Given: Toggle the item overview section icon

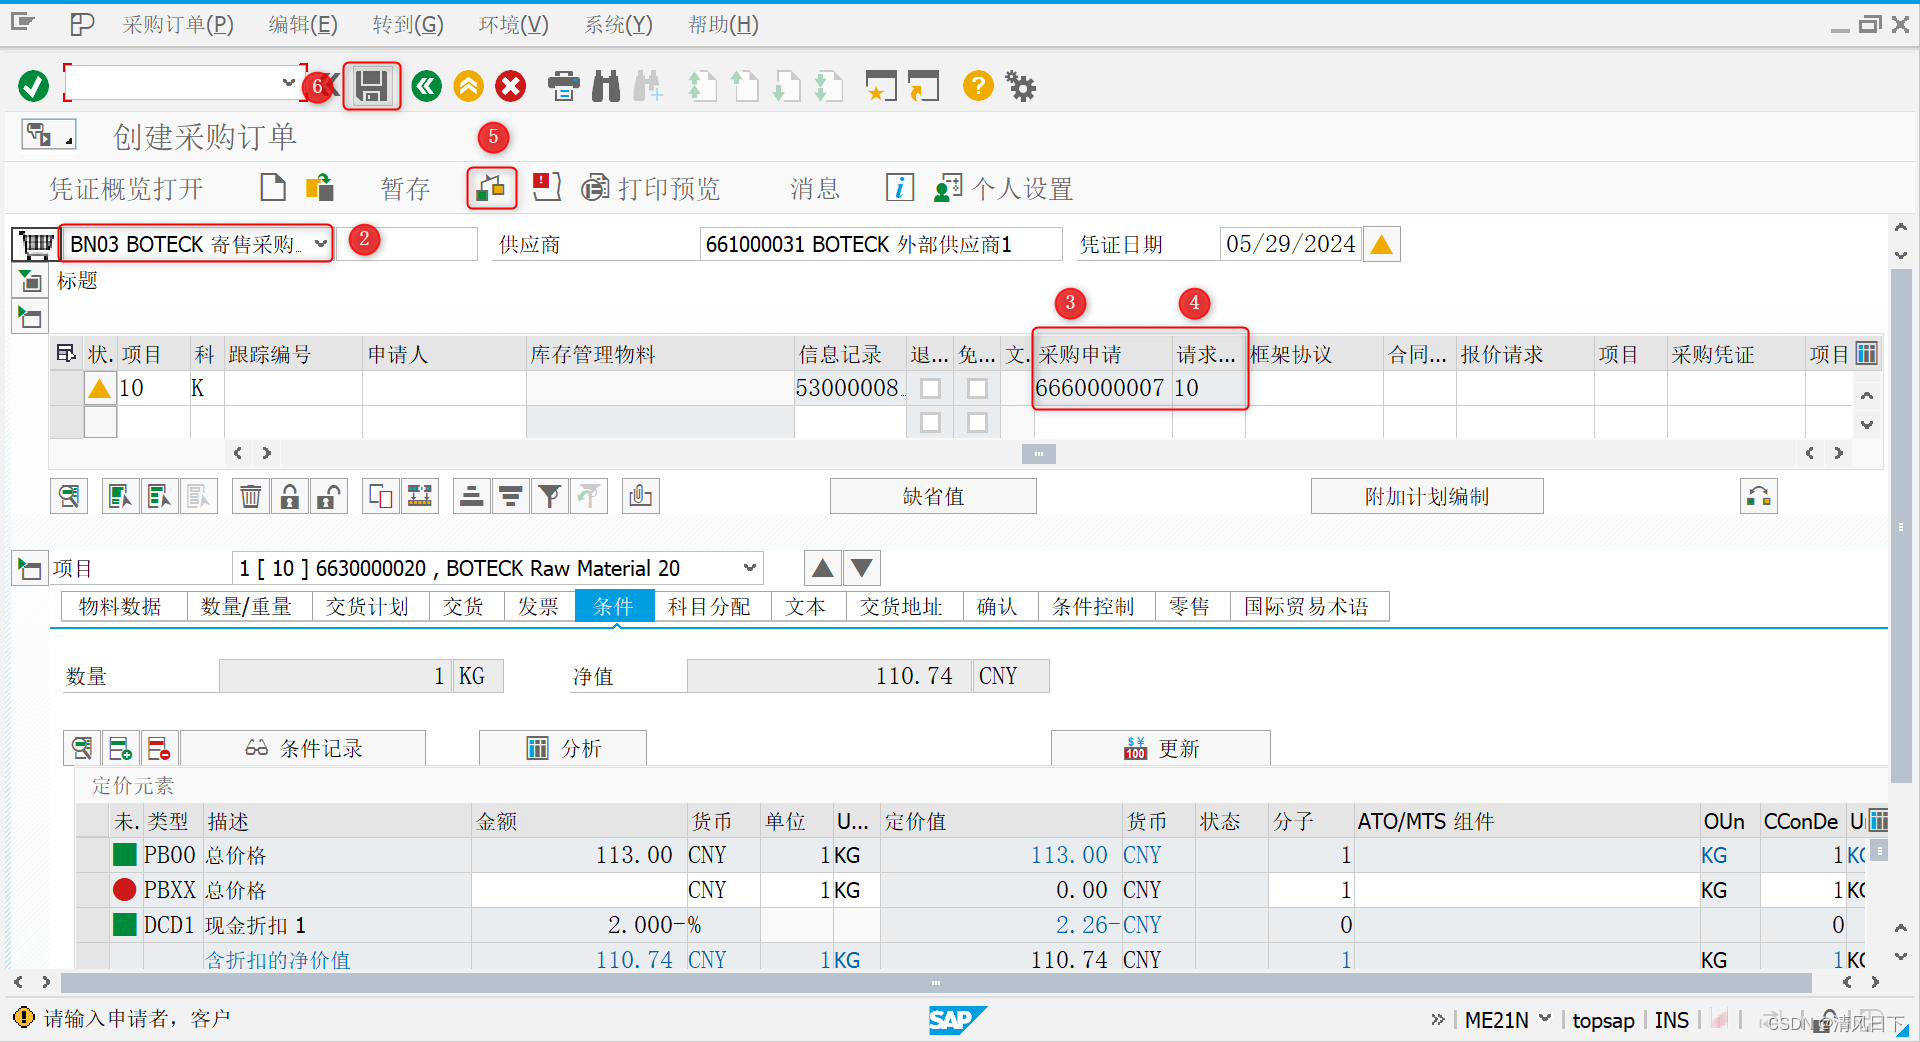Looking at the screenshot, I should [30, 318].
